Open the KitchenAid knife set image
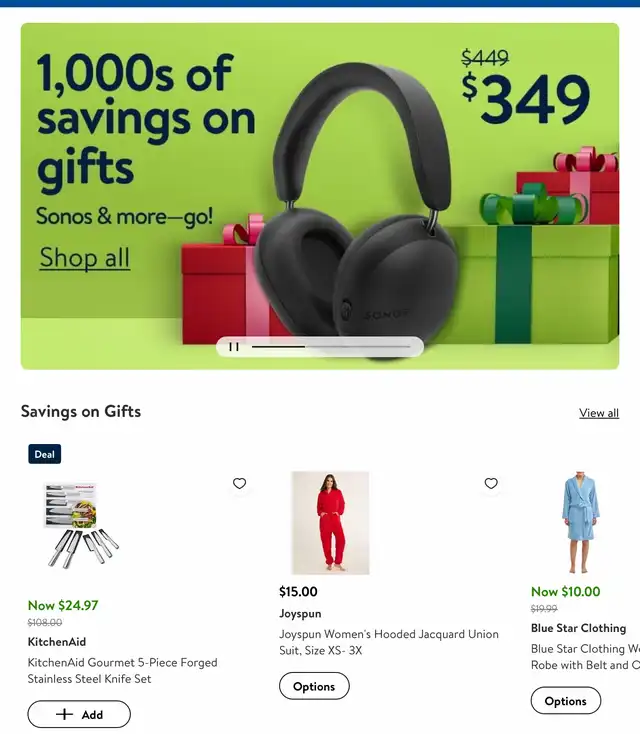 pyautogui.click(x=82, y=525)
